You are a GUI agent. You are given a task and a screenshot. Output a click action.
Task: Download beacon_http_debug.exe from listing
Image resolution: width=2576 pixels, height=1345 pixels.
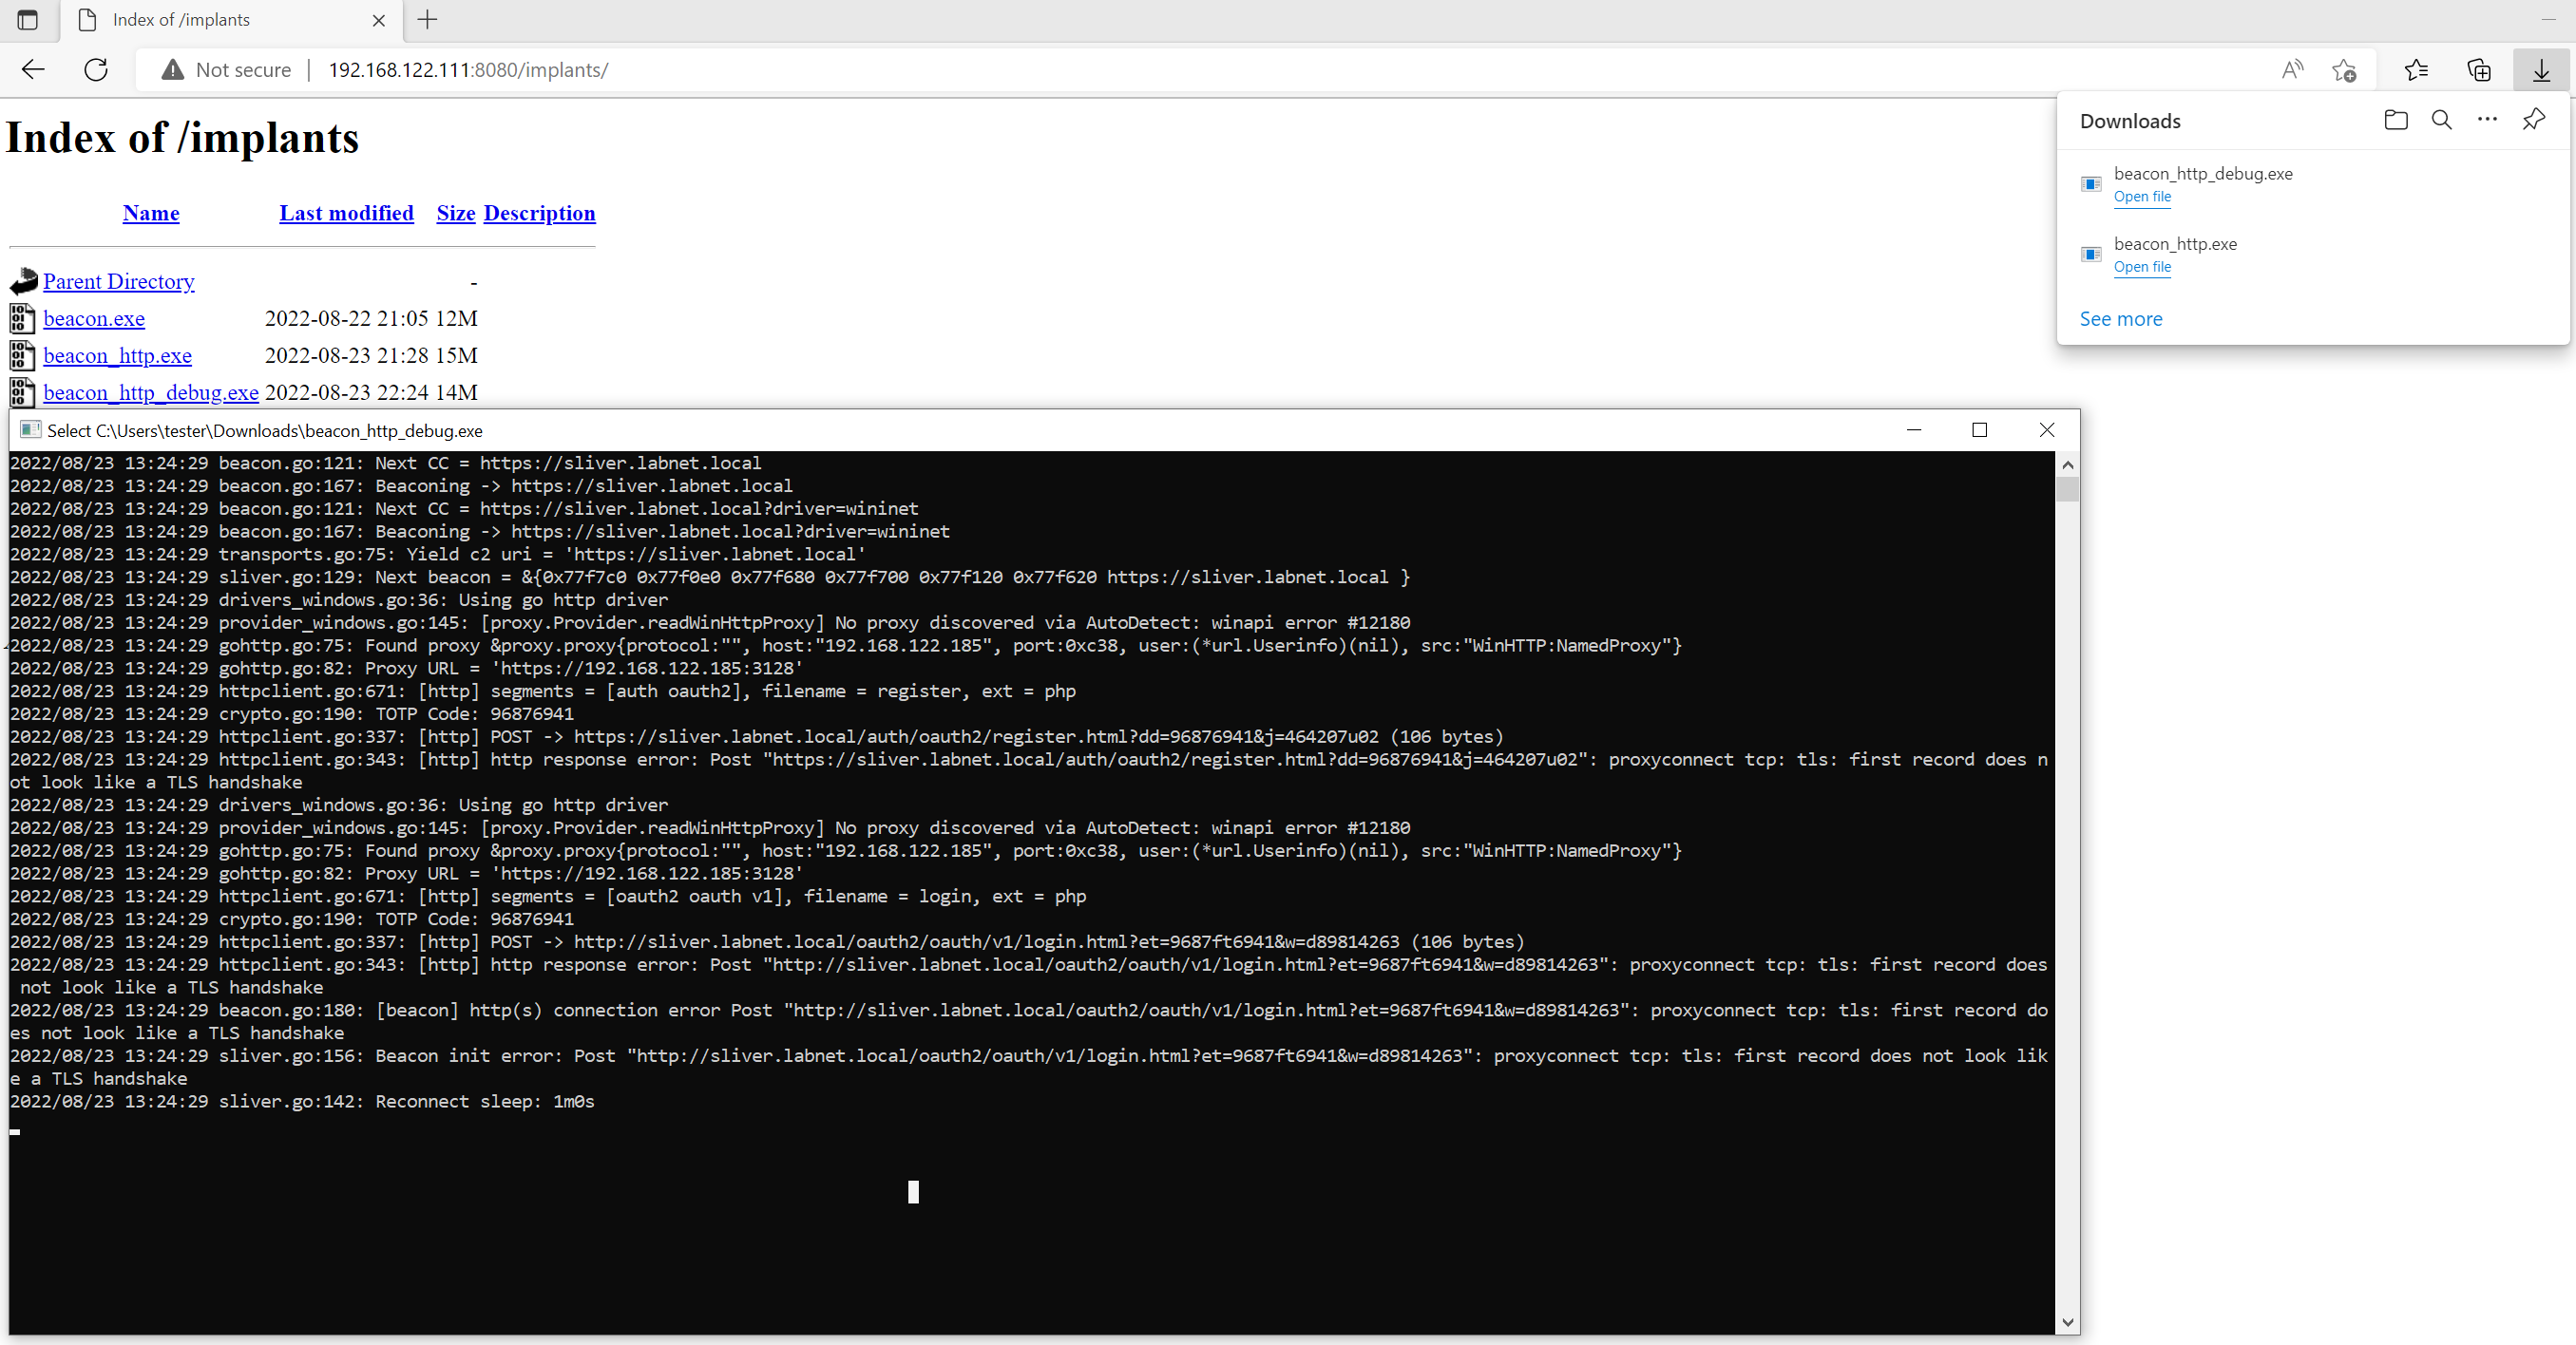151,392
